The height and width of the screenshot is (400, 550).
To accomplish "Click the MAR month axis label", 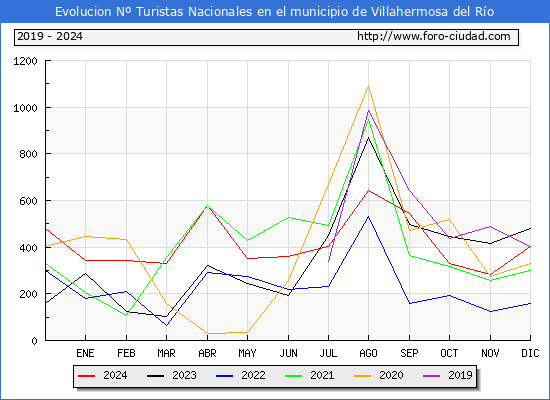I will (x=166, y=353).
